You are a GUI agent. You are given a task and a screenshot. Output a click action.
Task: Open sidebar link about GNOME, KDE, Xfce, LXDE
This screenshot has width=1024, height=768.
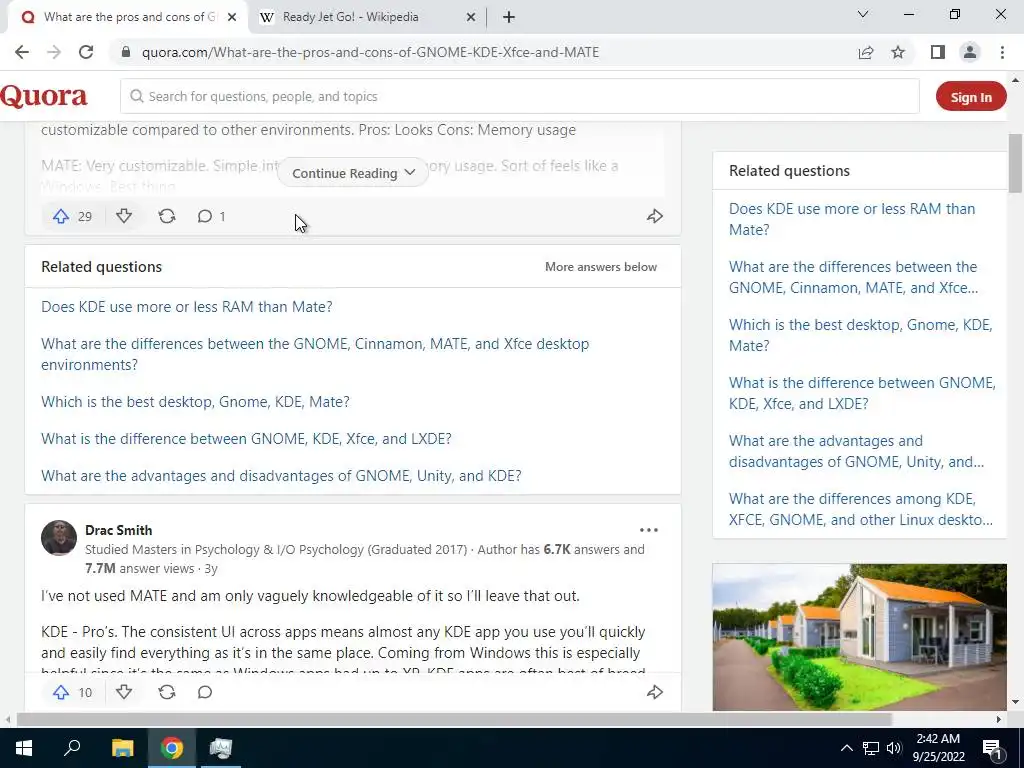(862, 393)
